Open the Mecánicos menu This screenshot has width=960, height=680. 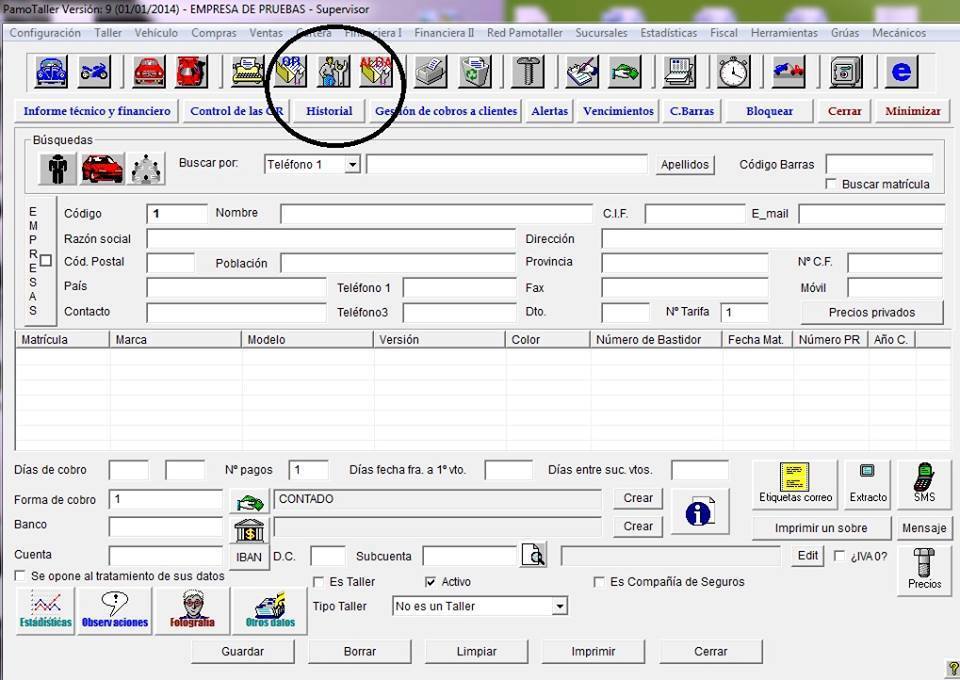pyautogui.click(x=899, y=33)
